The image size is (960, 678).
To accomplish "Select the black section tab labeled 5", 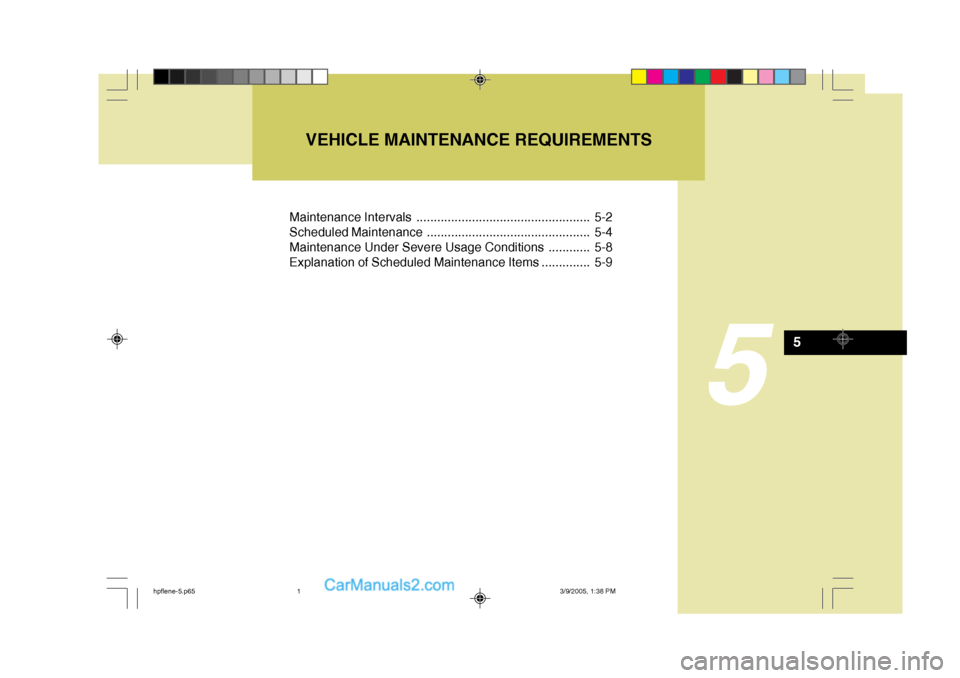I will pos(845,342).
